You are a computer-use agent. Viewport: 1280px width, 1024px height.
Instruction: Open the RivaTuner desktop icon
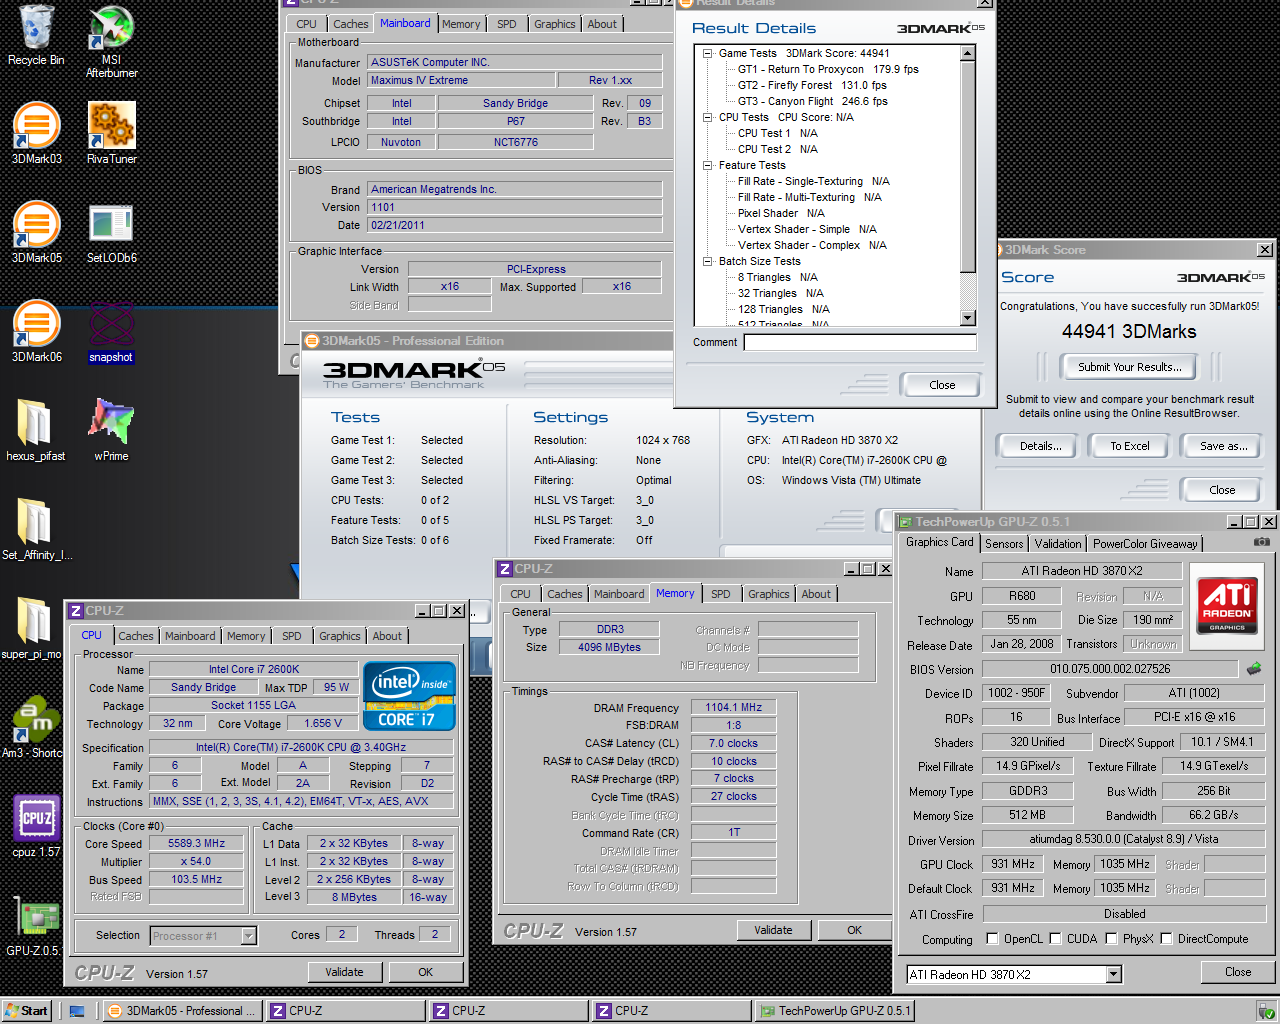pyautogui.click(x=111, y=133)
